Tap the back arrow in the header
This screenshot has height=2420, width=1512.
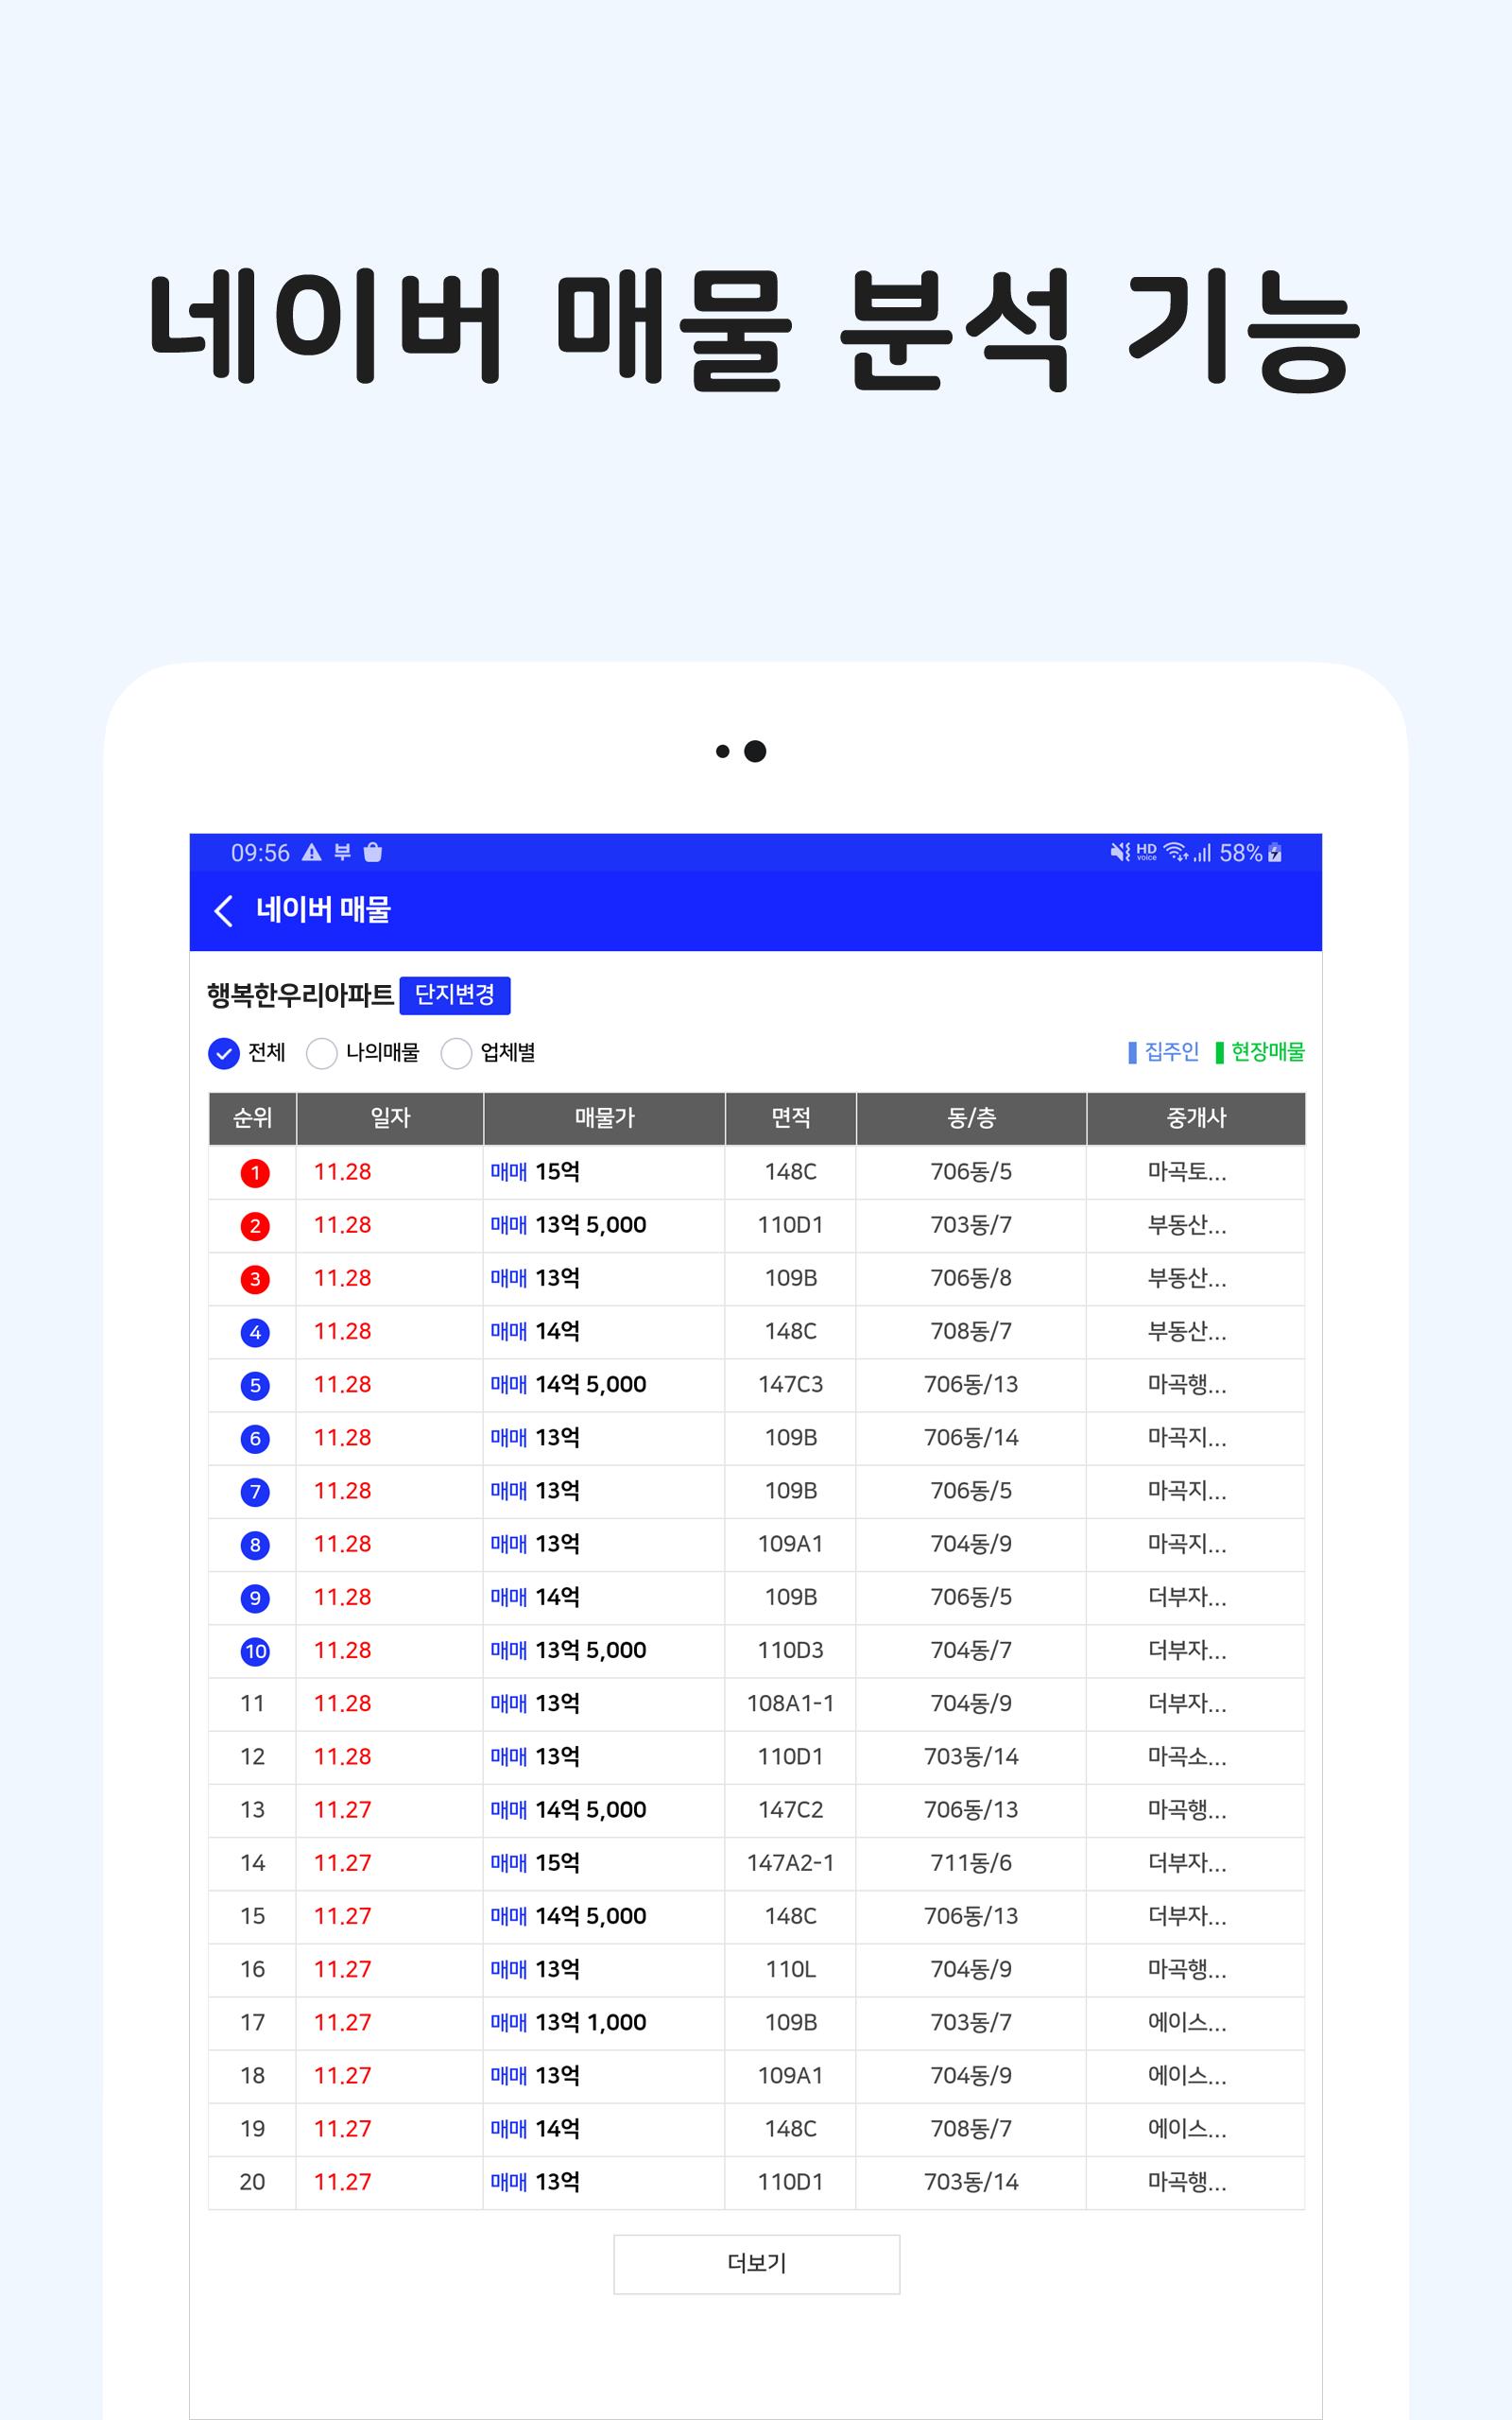point(224,911)
